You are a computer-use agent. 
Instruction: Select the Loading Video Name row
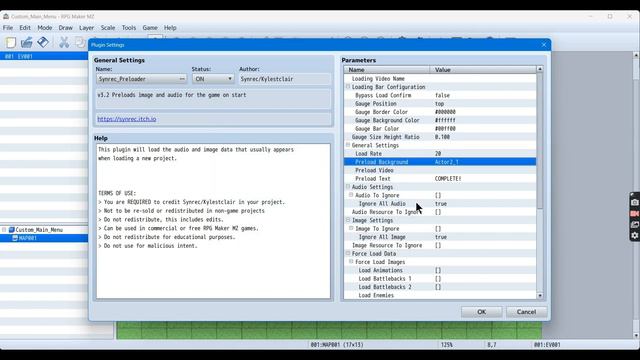click(440, 78)
